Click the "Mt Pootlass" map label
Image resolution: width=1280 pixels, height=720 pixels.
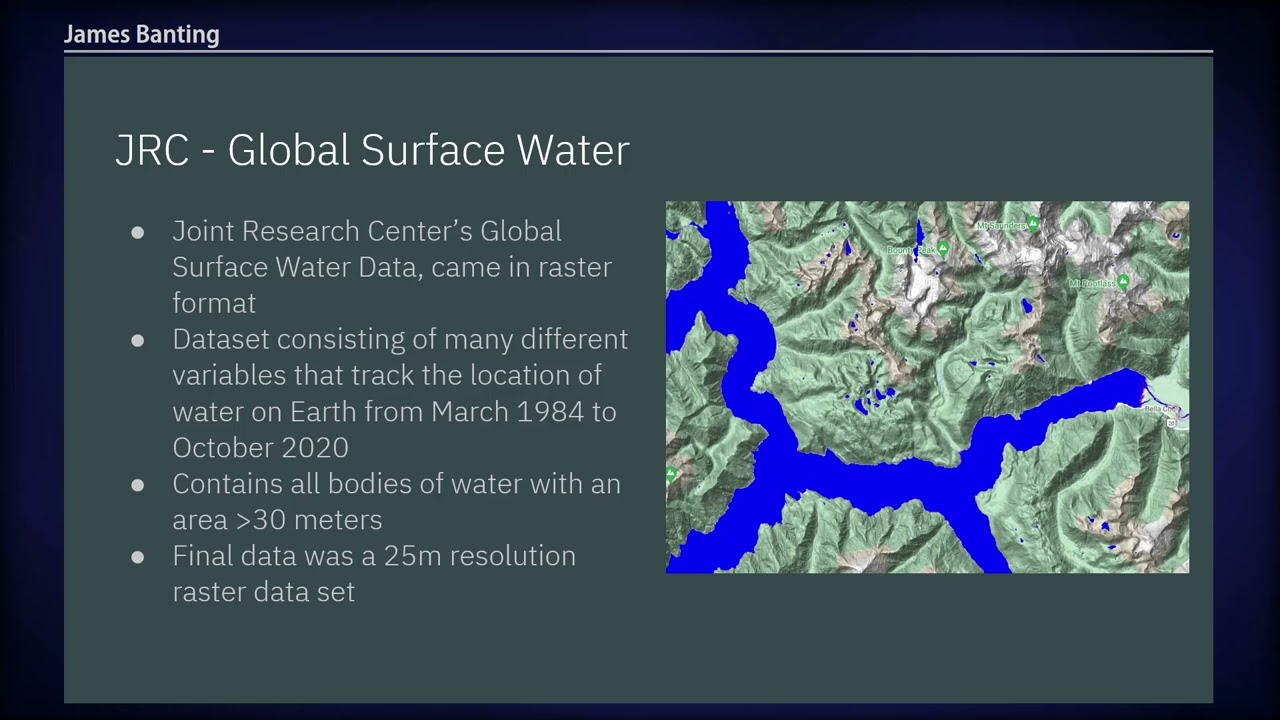[1092, 284]
